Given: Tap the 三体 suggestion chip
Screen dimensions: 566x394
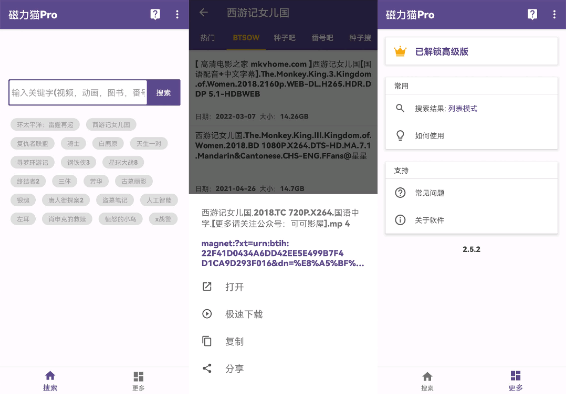Looking at the screenshot, I should pyautogui.click(x=65, y=181).
